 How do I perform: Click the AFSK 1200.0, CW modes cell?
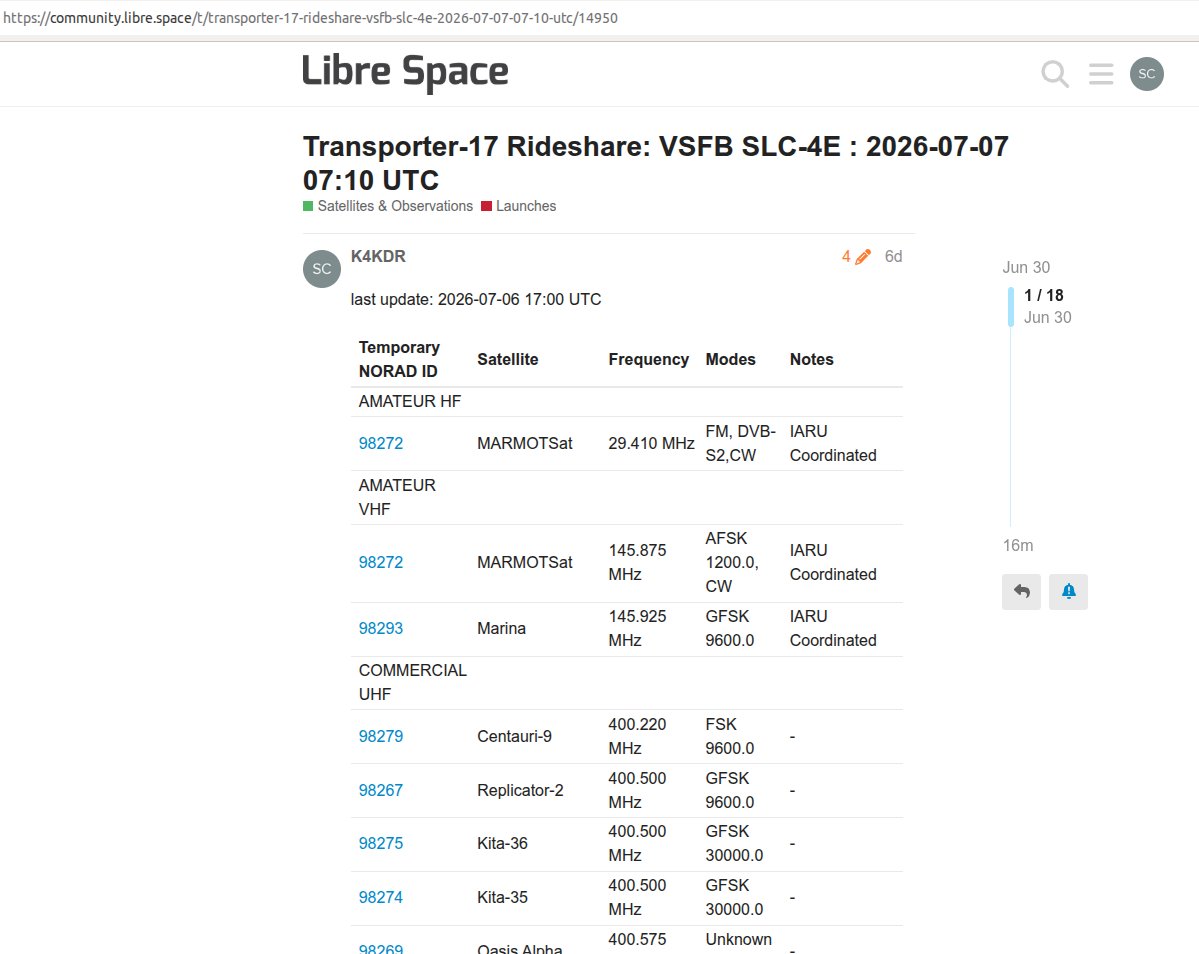click(732, 563)
